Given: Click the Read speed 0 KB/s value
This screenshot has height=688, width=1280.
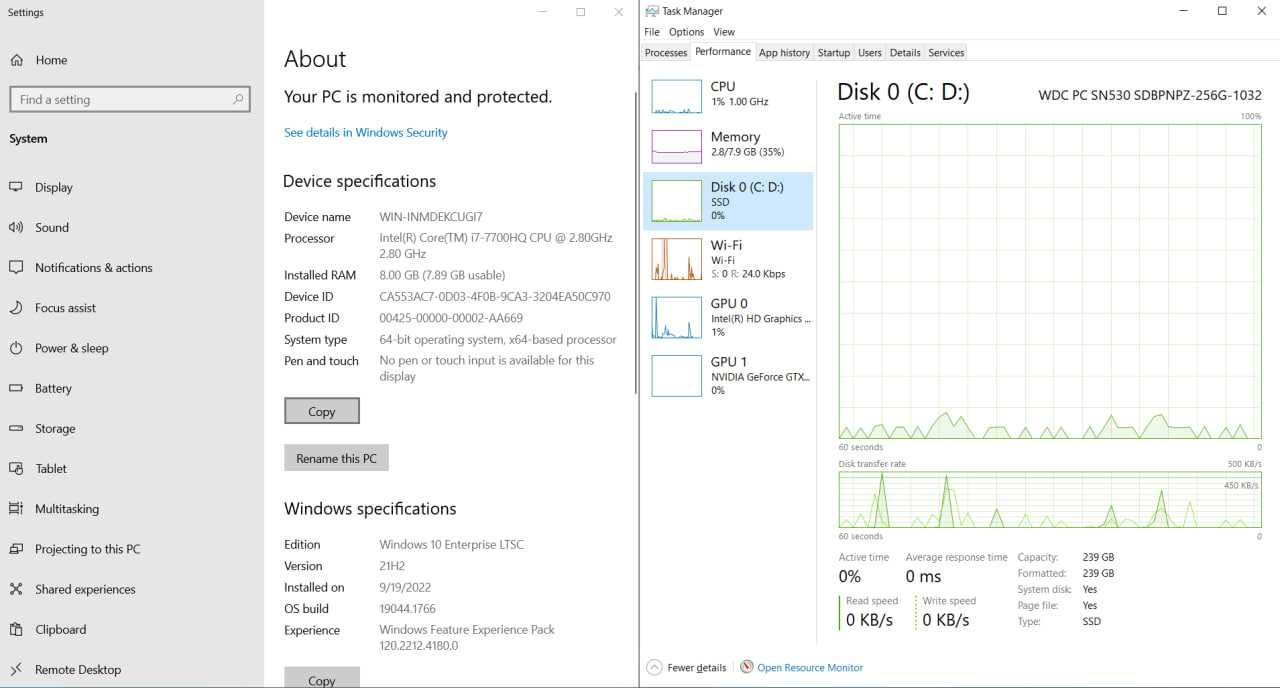Looking at the screenshot, I should (x=870, y=620).
